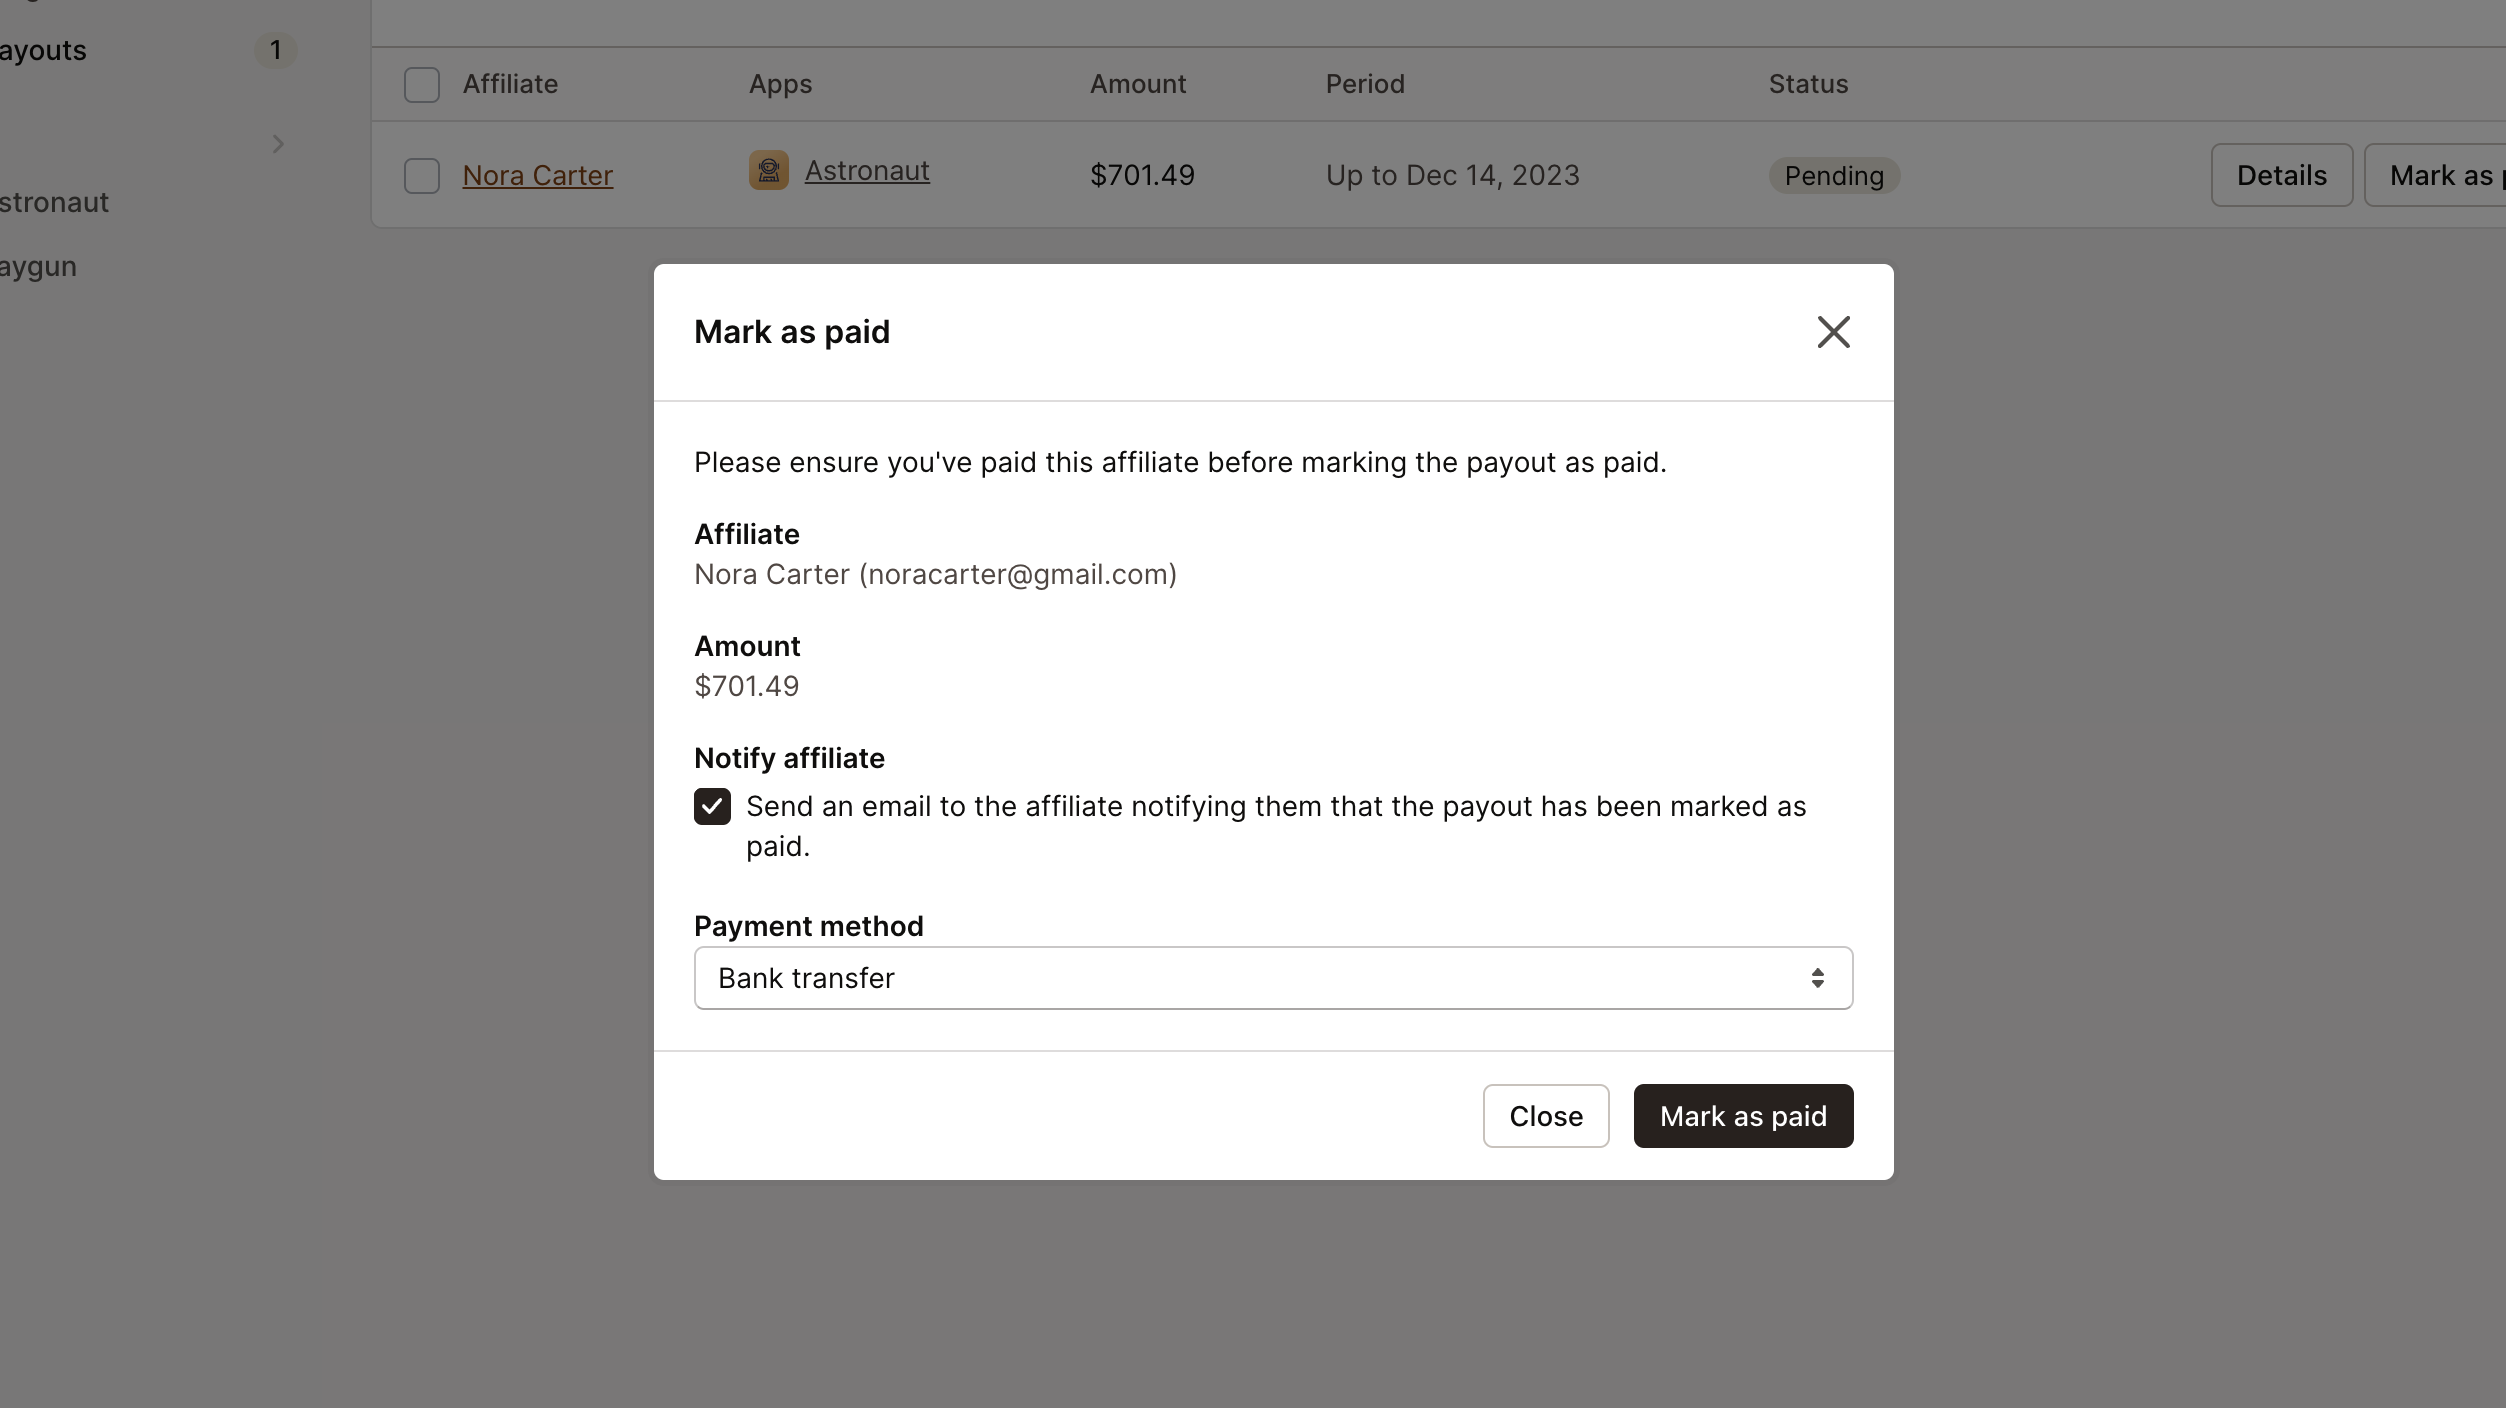The width and height of the screenshot is (2506, 1408).
Task: Click the payouts count badge showing 1
Action: pyautogui.click(x=276, y=50)
